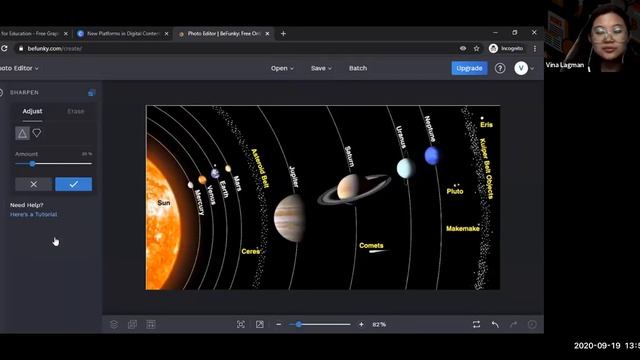Click the Vina Lagman video thumbnail

click(592, 37)
